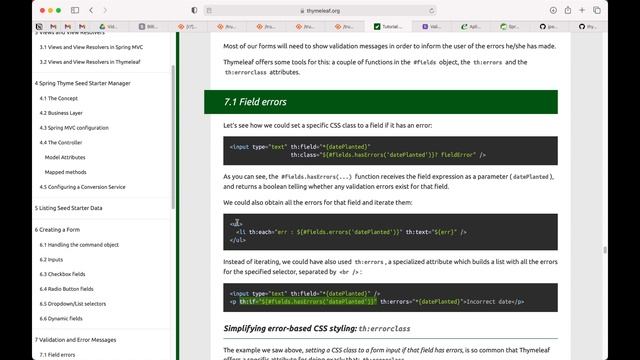Click the table of contents scrollbar
The image size is (640, 360).
(x=173, y=137)
